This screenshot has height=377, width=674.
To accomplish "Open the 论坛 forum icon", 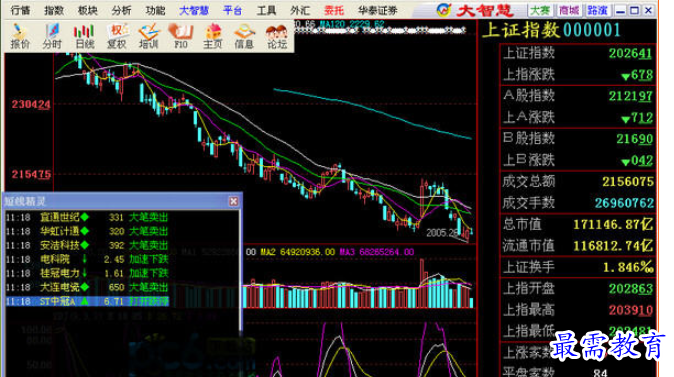I will pos(276,36).
